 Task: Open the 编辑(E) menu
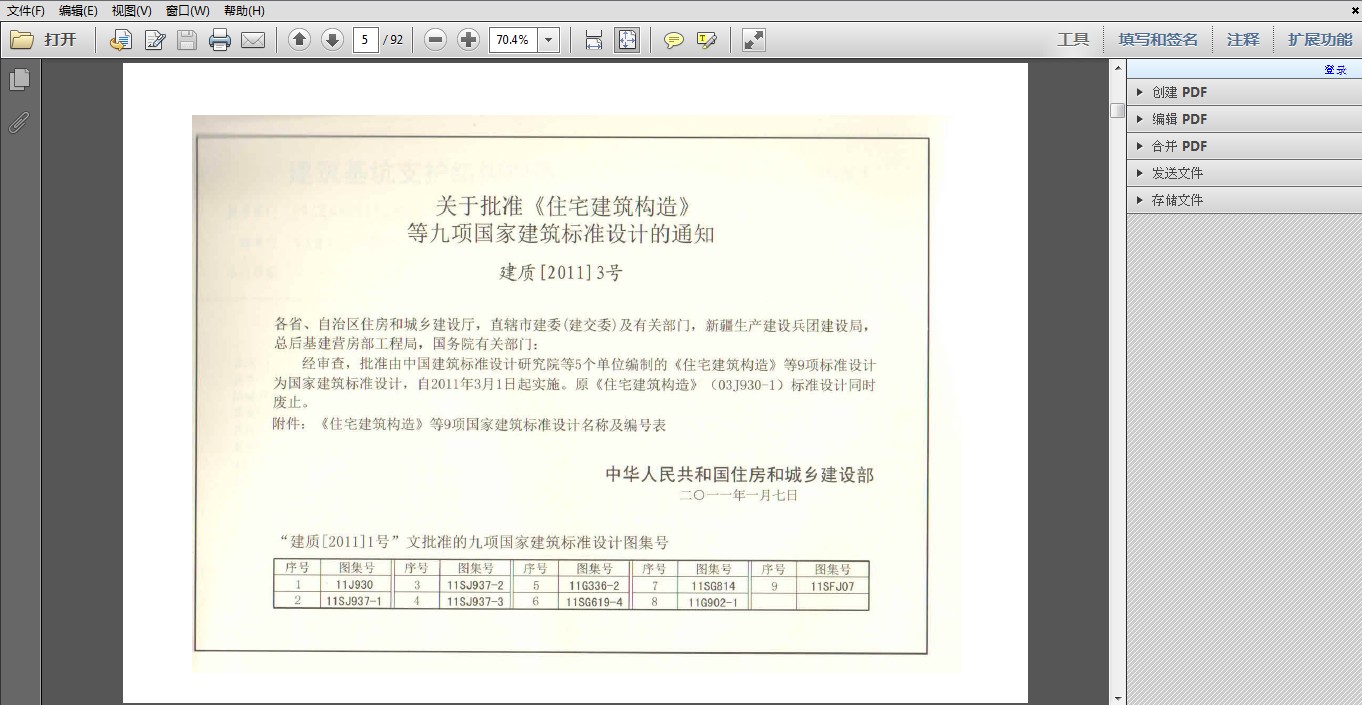(78, 10)
